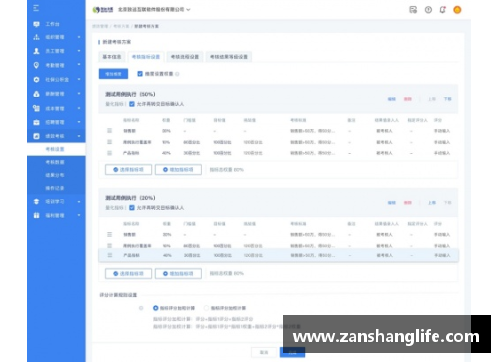
Task: Click the 下移 link in 50% section
Action: point(447,99)
